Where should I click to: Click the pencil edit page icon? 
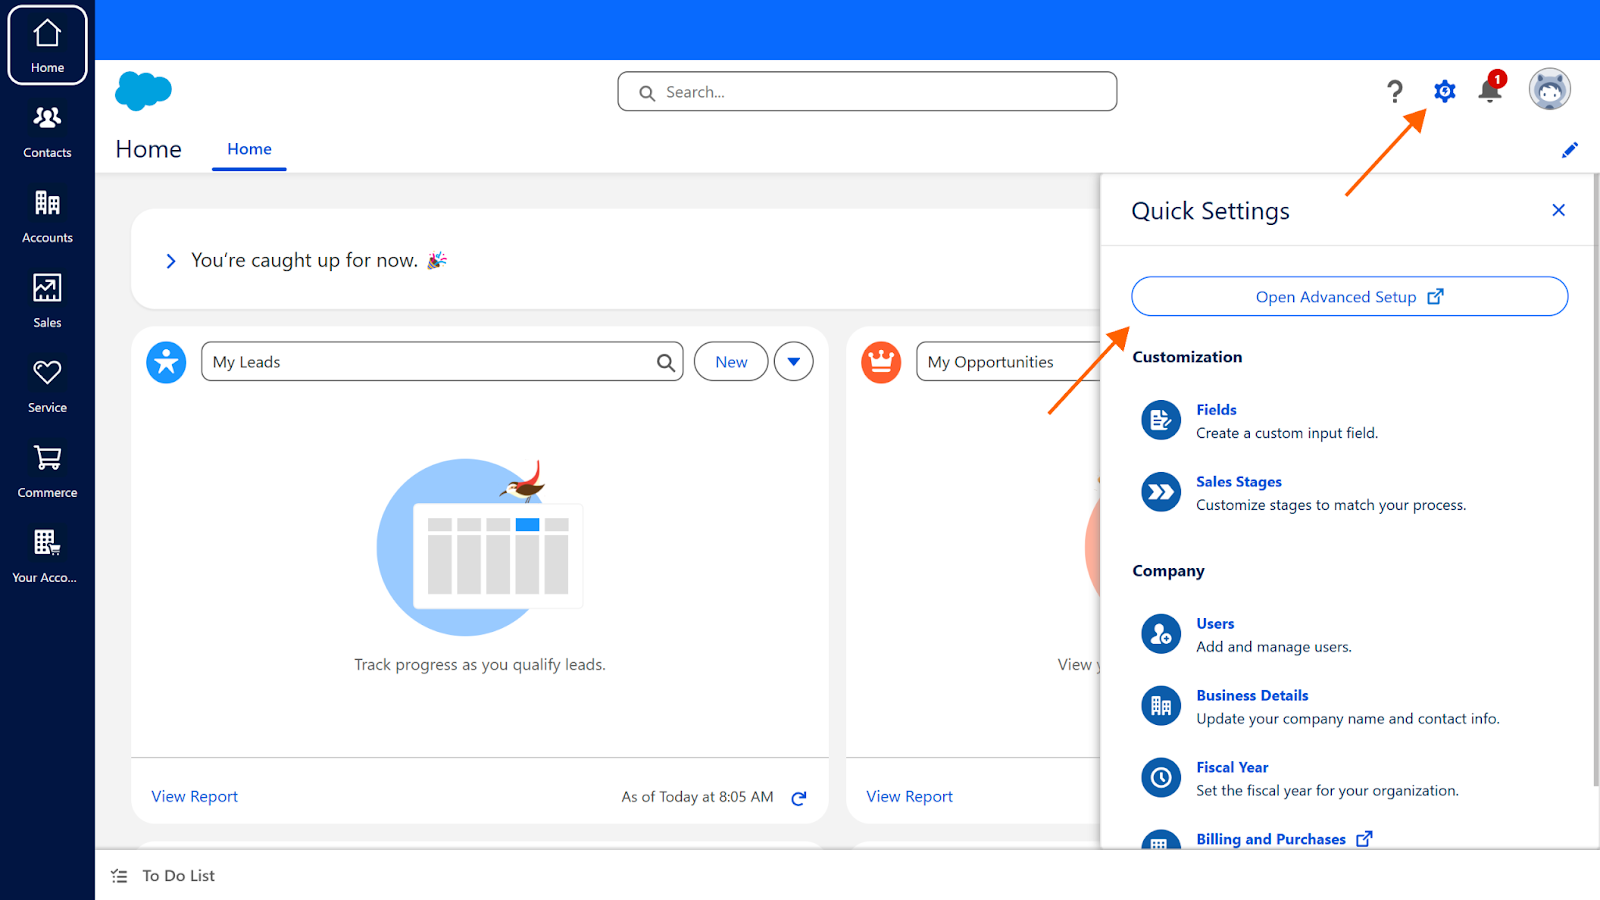tap(1570, 150)
